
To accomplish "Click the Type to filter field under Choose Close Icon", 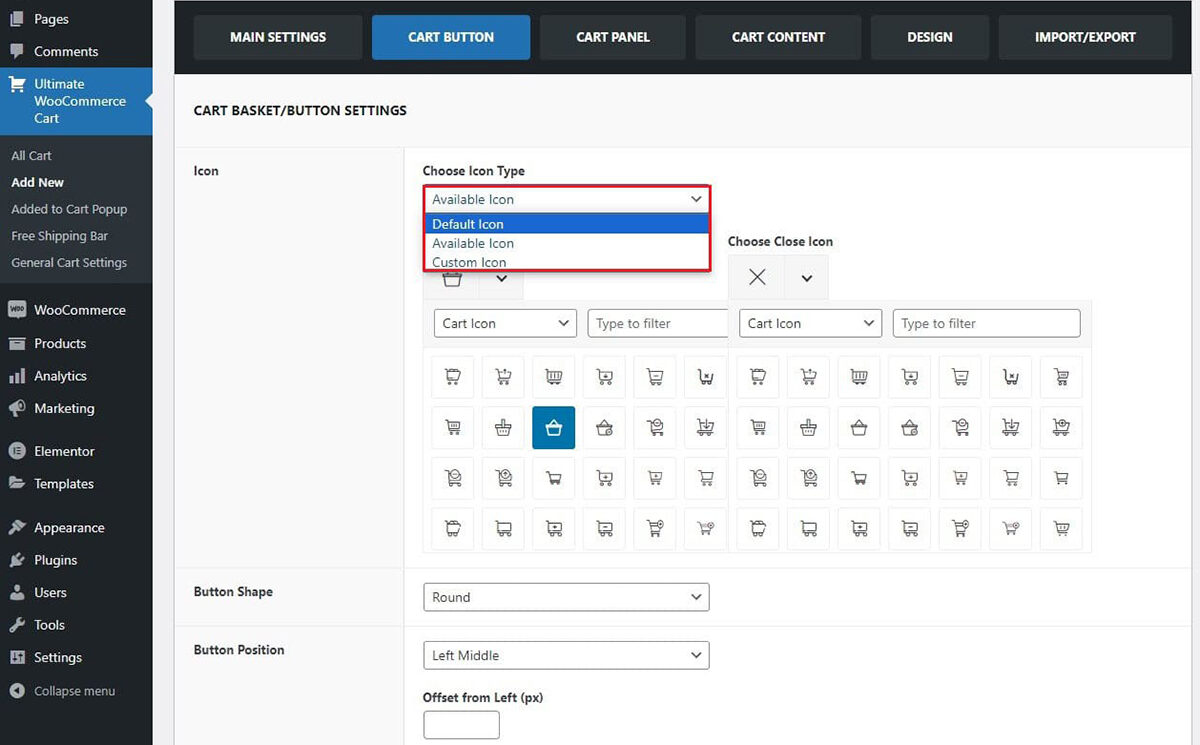I will pos(986,323).
